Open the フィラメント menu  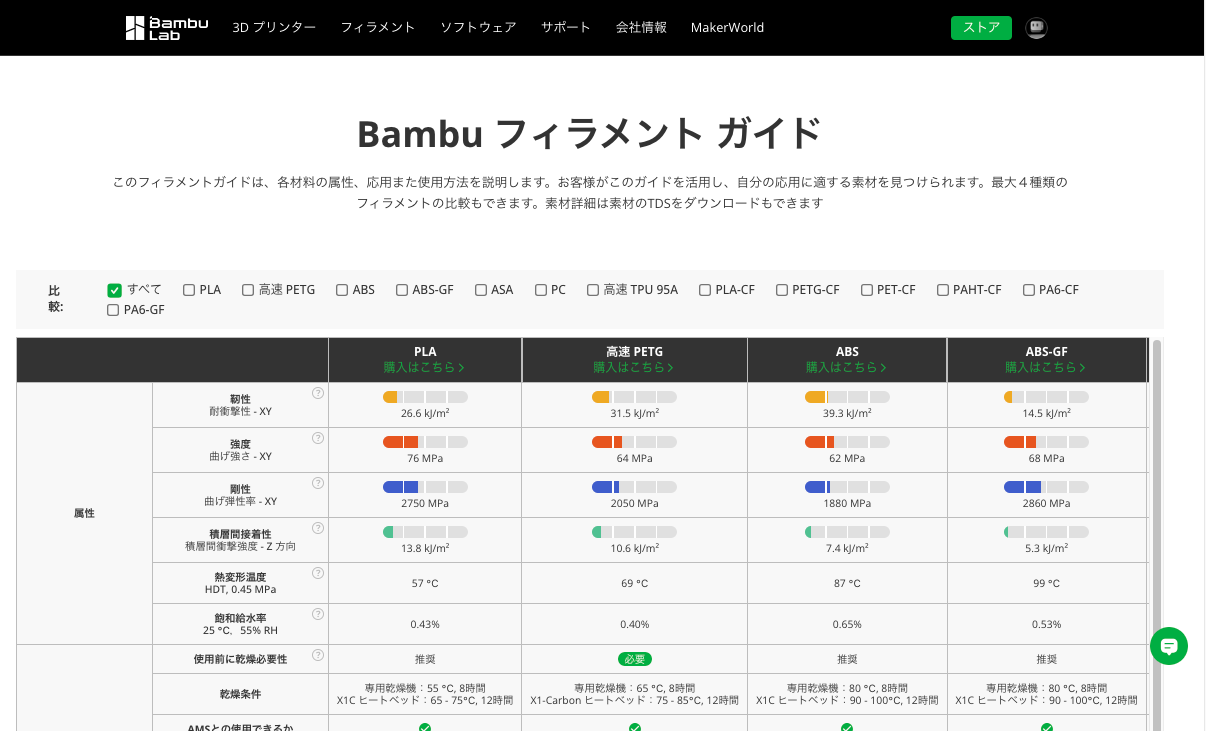(378, 28)
